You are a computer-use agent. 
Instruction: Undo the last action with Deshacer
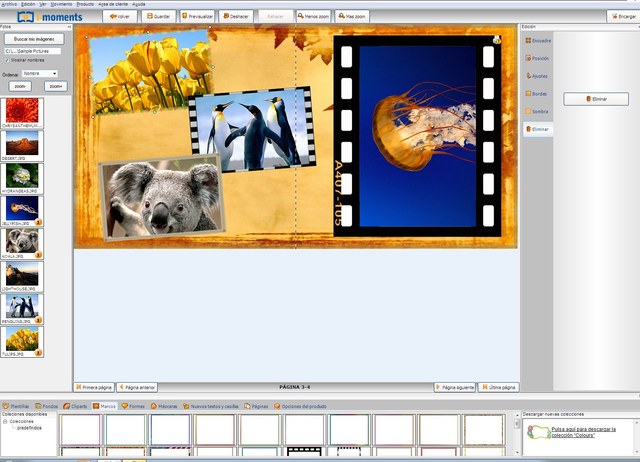(237, 17)
